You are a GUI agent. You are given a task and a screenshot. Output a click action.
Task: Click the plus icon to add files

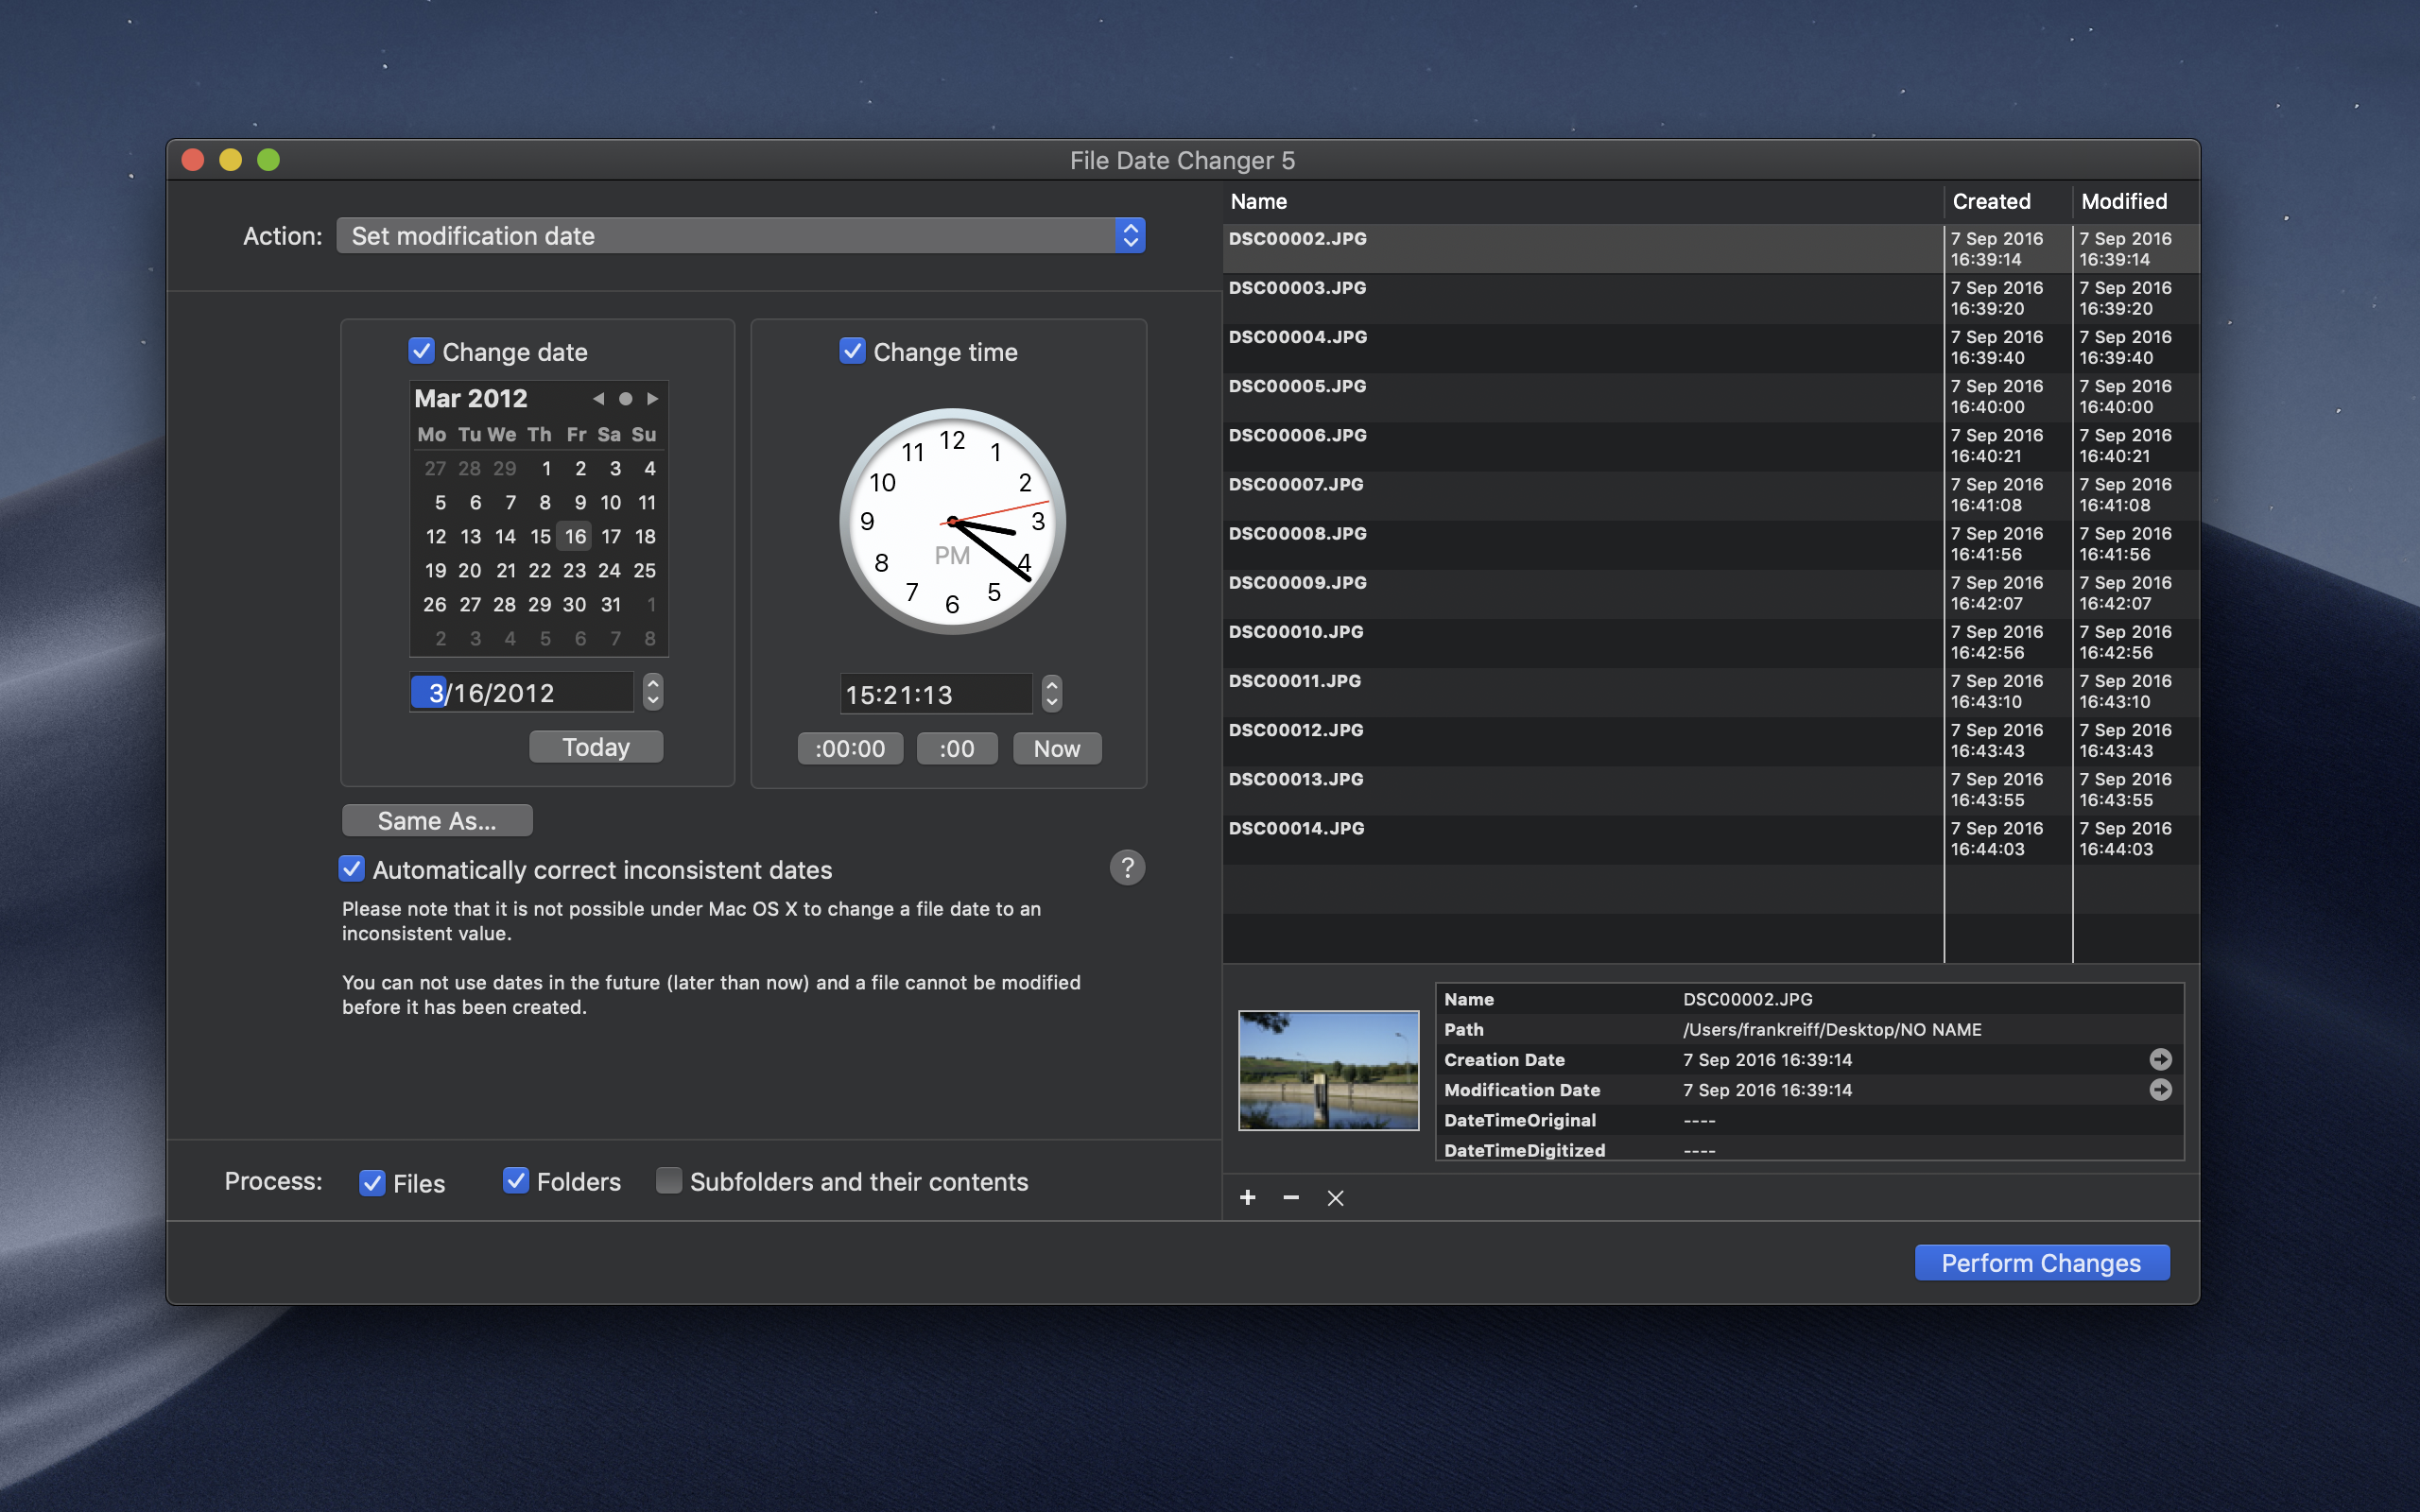[1247, 1197]
